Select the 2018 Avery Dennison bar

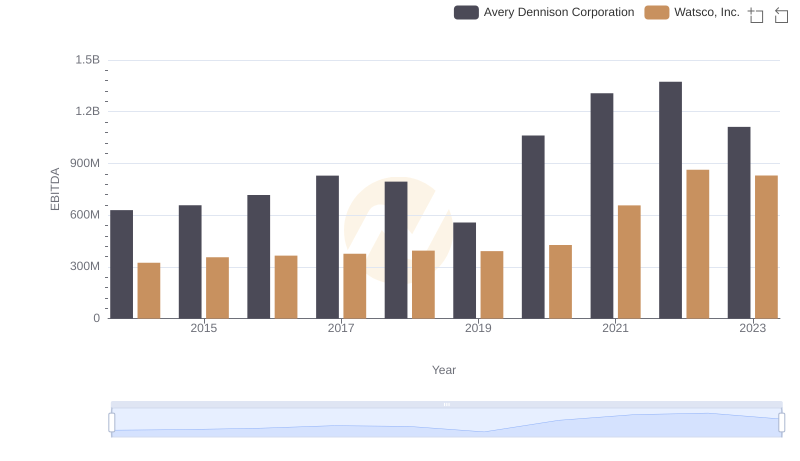click(396, 250)
